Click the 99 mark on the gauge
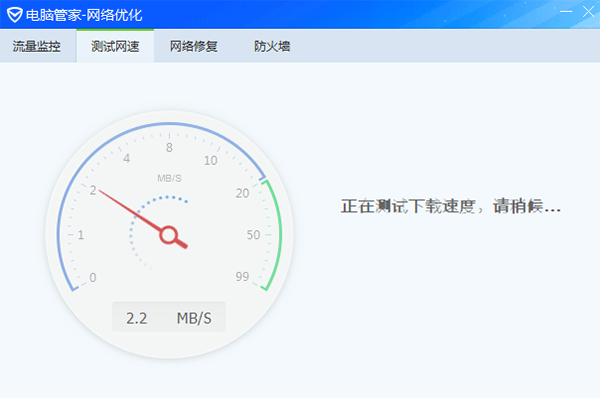 242,276
